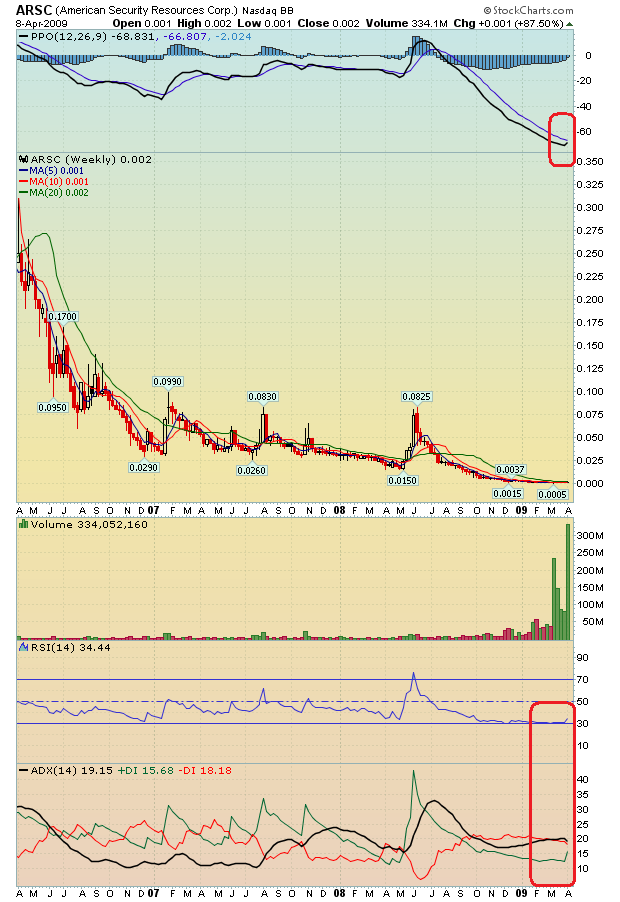Click the PPO(12,26,9) -68.831 indicator label
Image resolution: width=620 pixels, height=902 pixels.
pyautogui.click(x=93, y=36)
